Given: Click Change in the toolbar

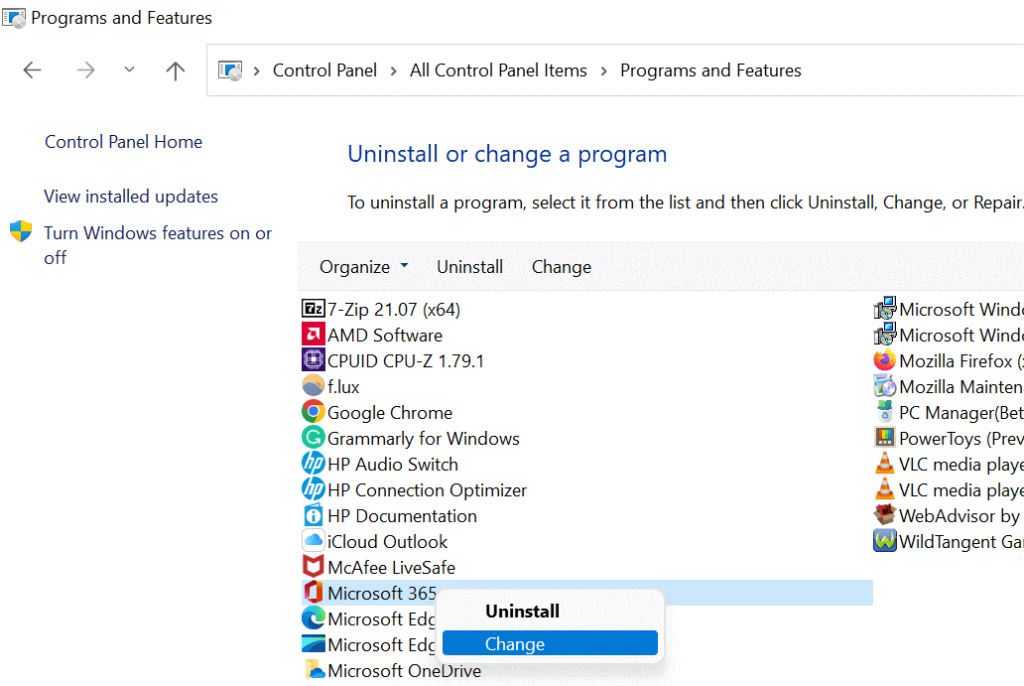Looking at the screenshot, I should (561, 267).
